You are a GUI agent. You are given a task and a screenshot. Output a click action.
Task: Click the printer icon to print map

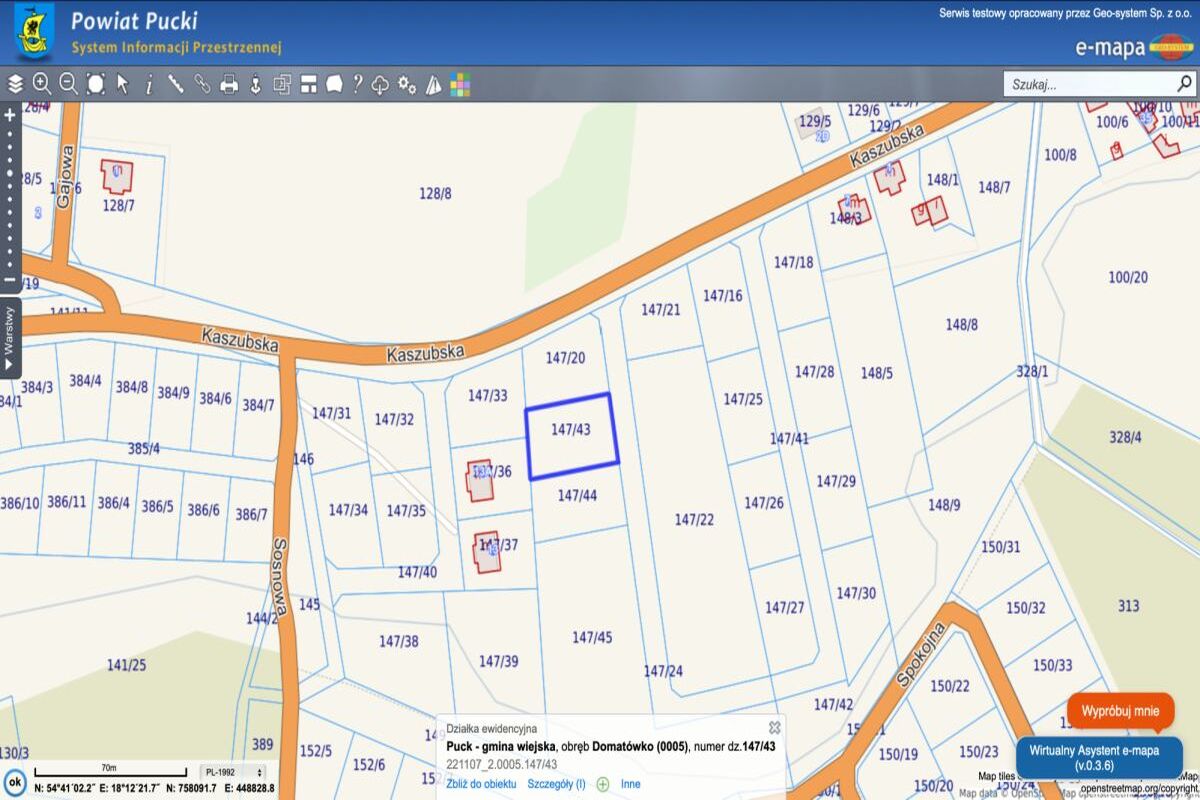tap(229, 84)
